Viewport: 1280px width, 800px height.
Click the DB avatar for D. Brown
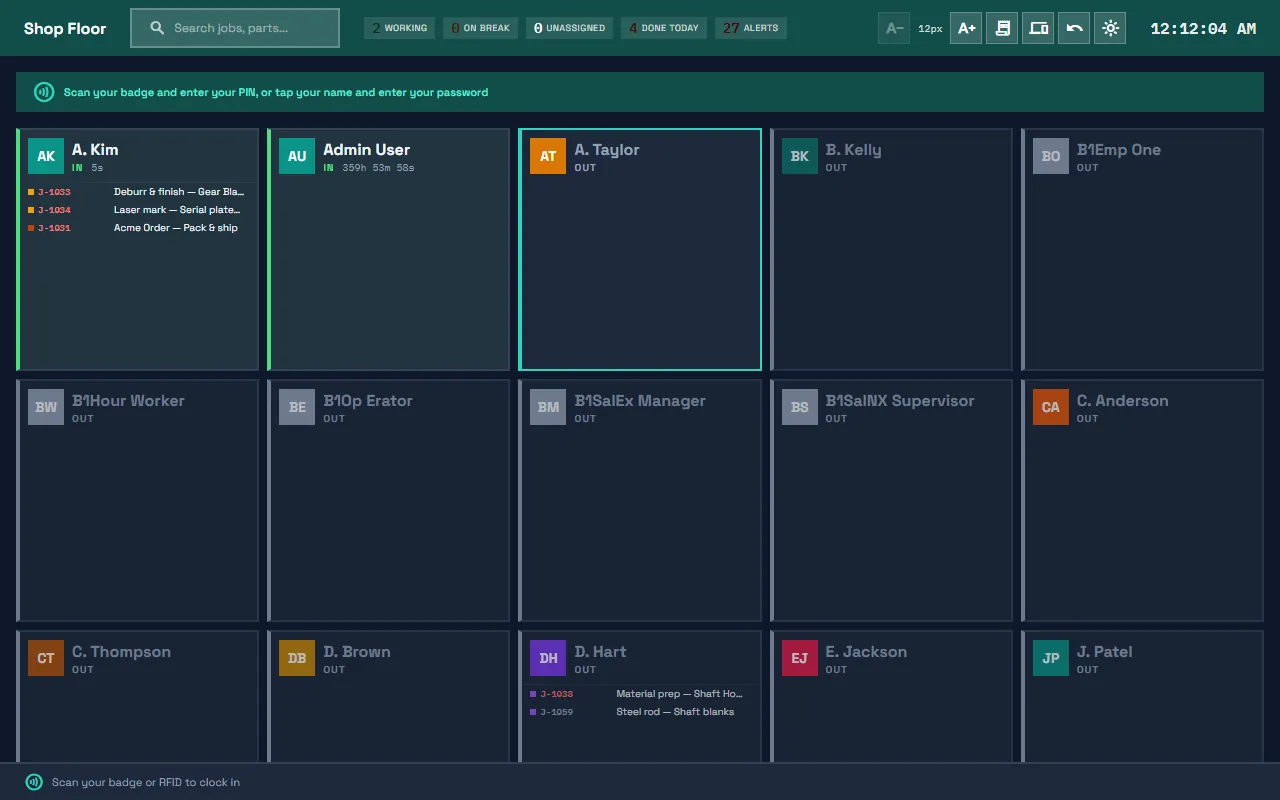[x=297, y=658]
